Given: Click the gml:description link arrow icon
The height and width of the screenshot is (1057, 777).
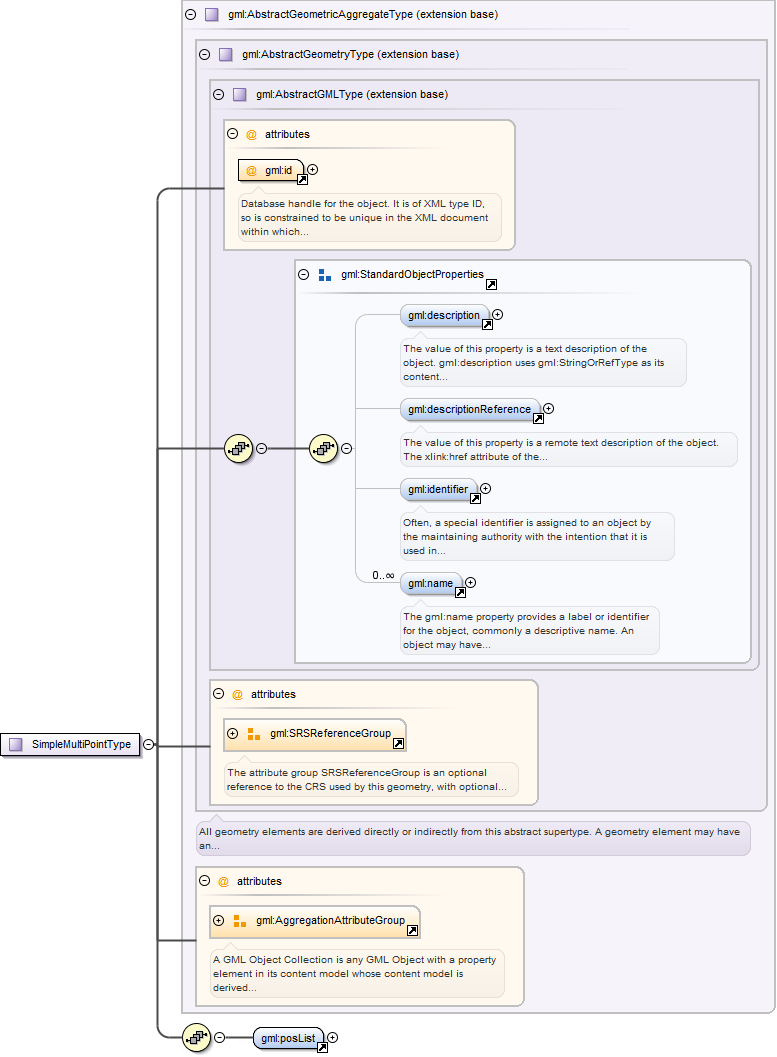Looking at the screenshot, I should tap(487, 325).
